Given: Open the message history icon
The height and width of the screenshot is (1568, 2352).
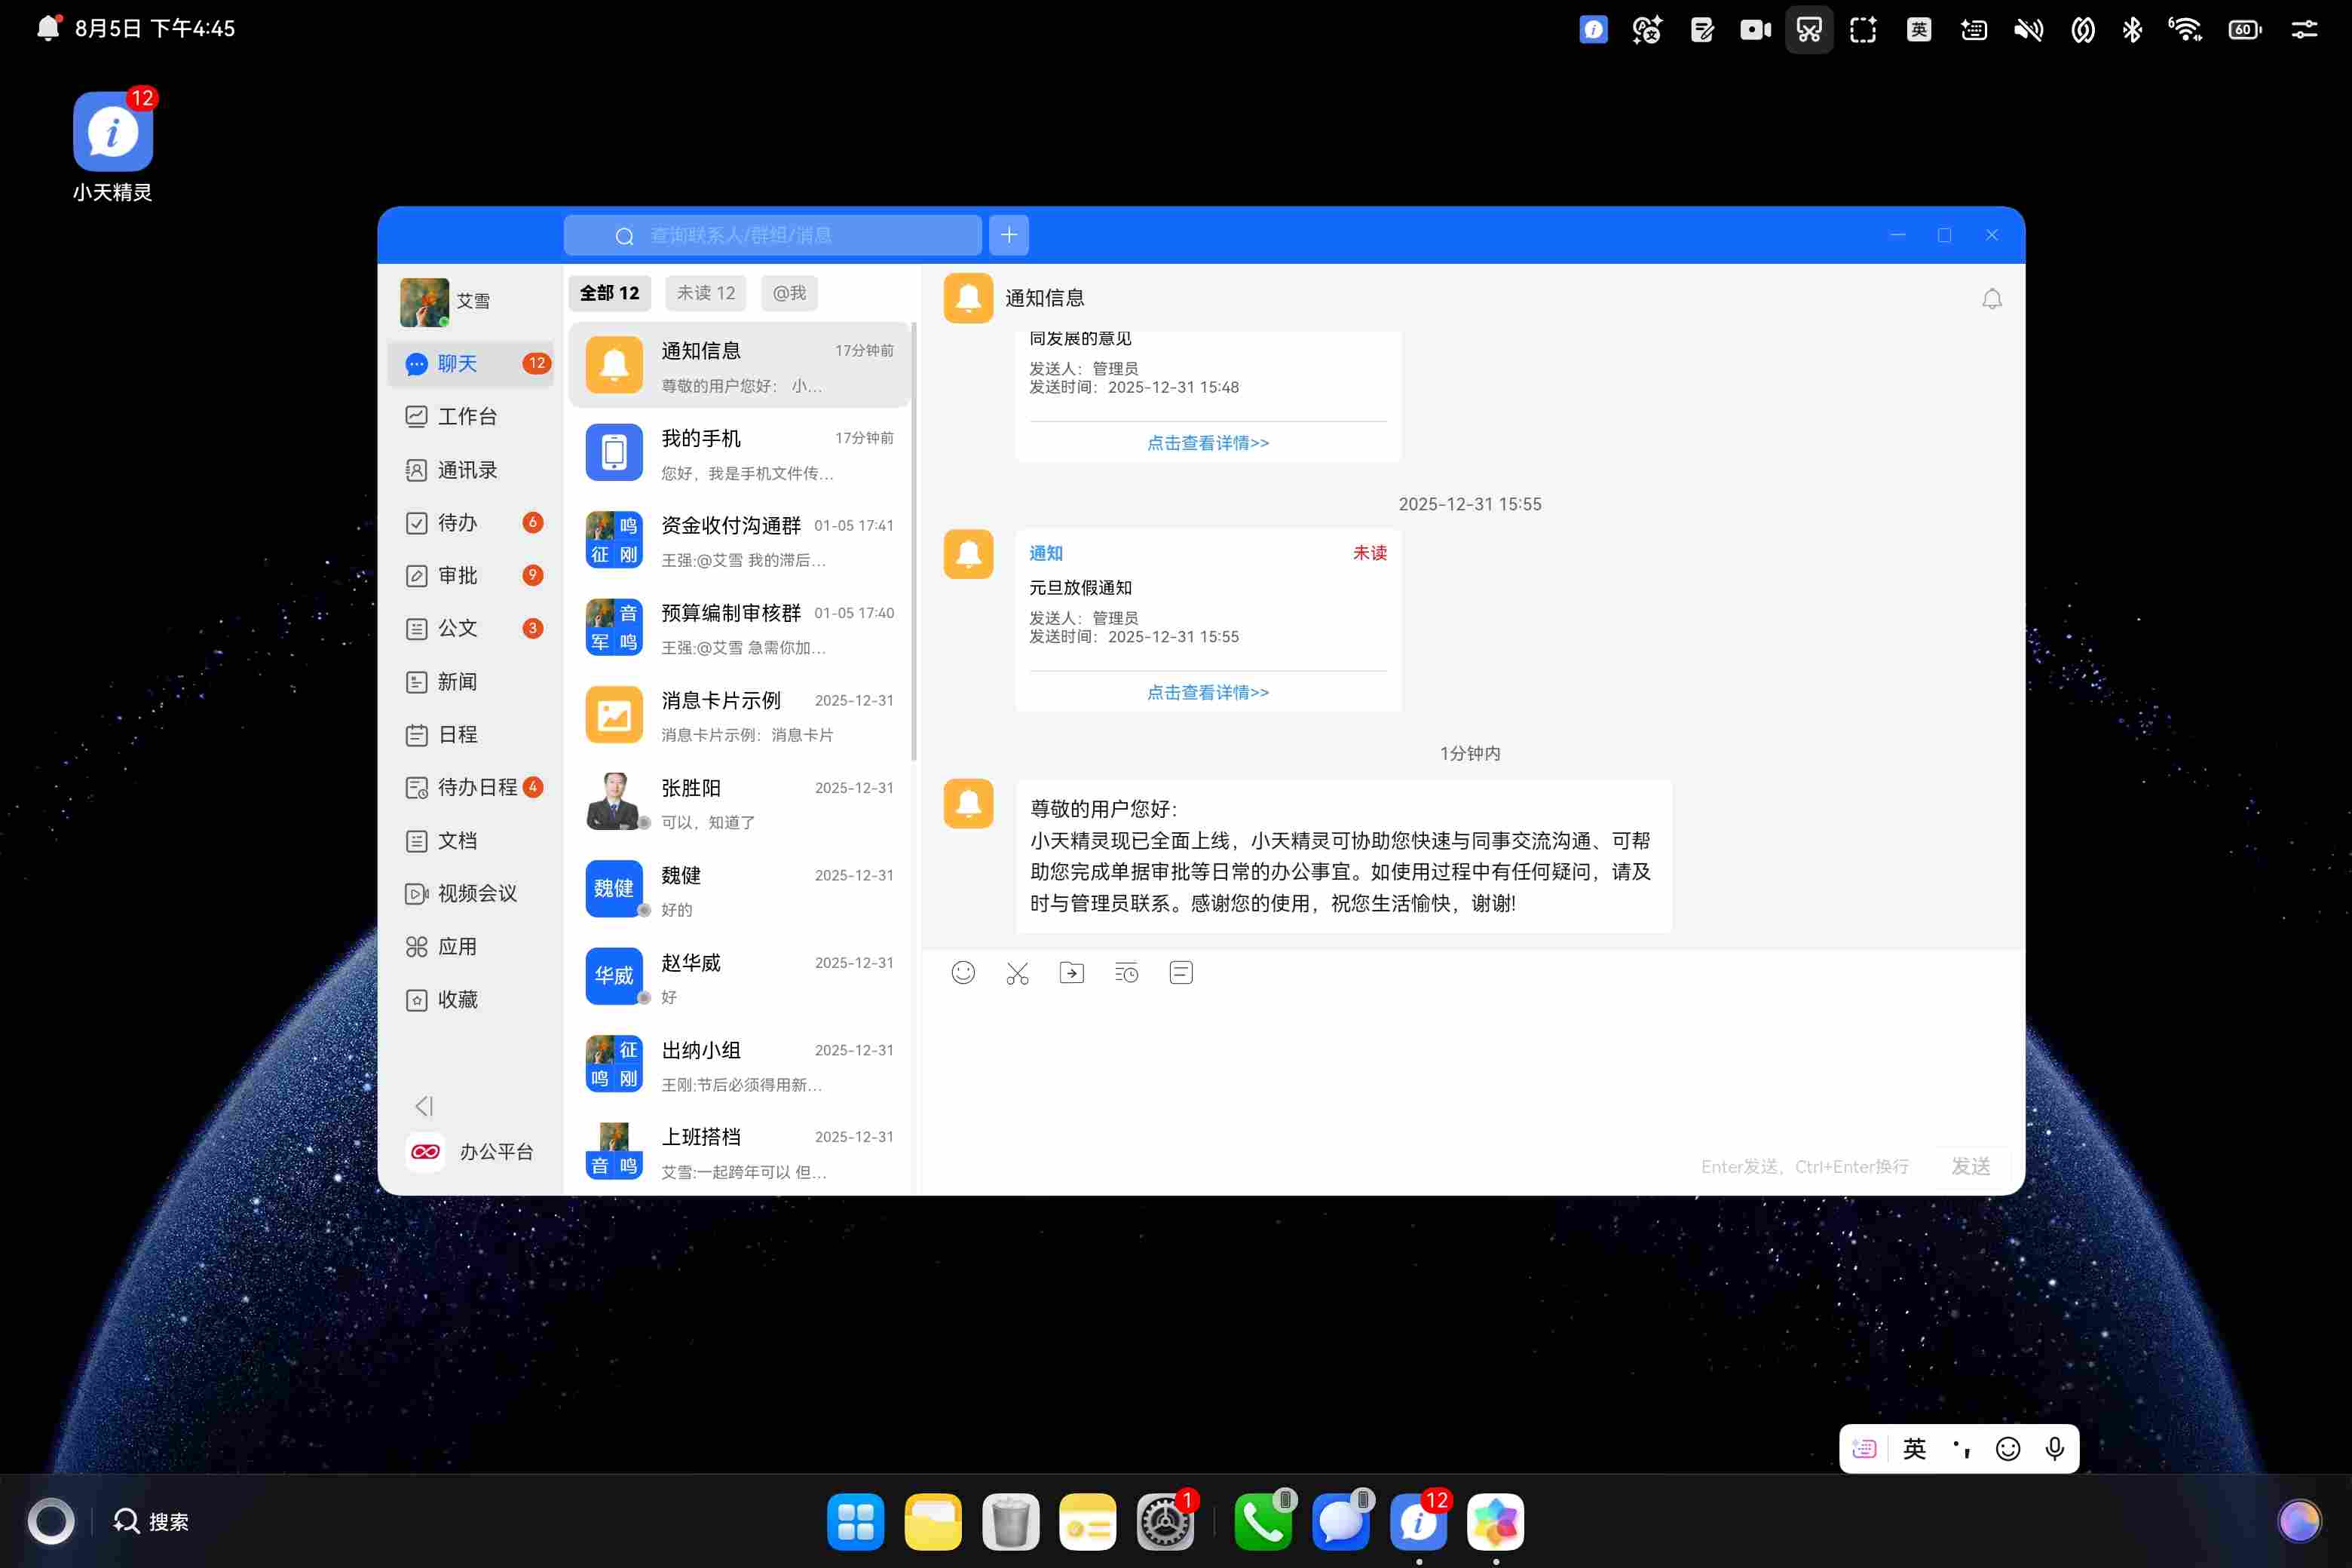Looking at the screenshot, I should tap(1126, 973).
